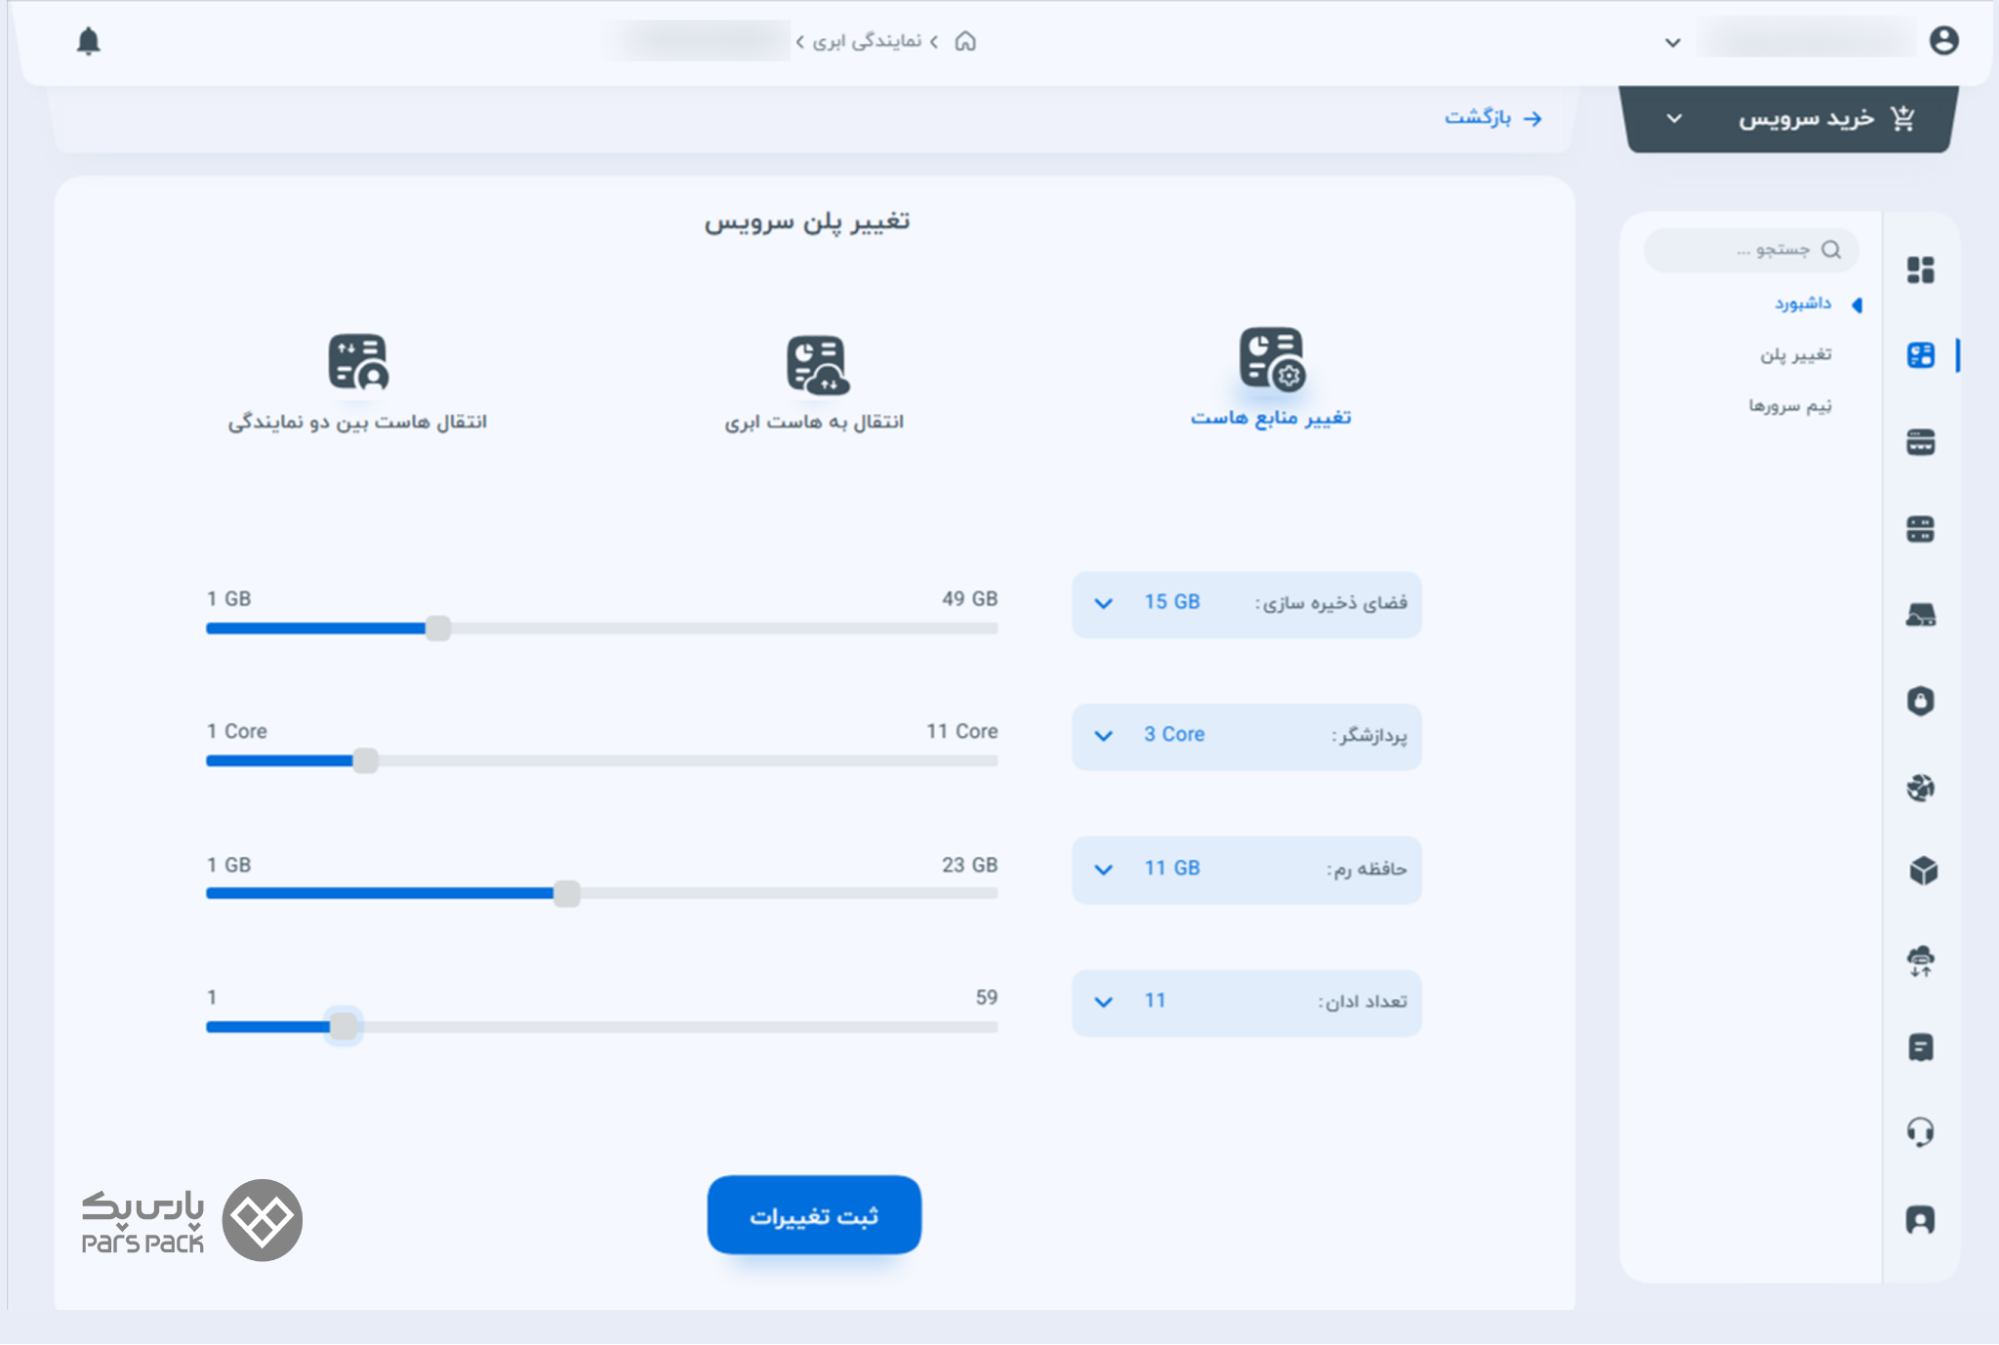Viewport: 1999px width, 1345px height.
Task: Open the user account avatar icon
Action: pos(1943,41)
